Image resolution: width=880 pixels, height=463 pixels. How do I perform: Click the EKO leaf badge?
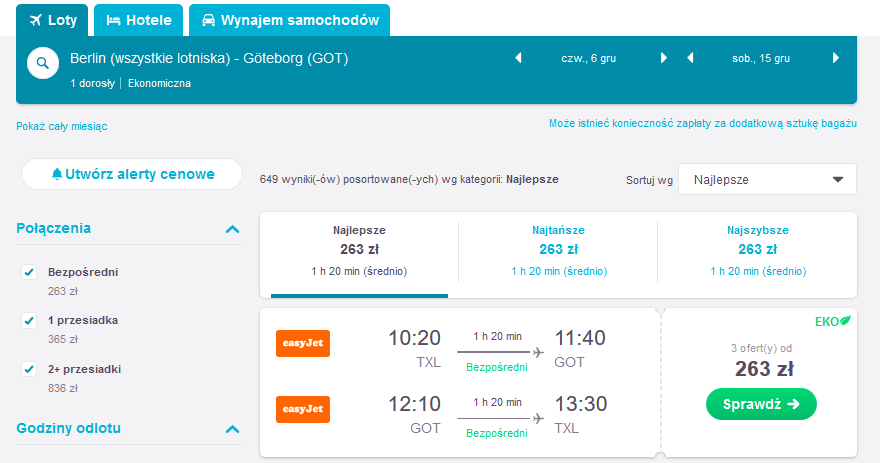point(833,322)
